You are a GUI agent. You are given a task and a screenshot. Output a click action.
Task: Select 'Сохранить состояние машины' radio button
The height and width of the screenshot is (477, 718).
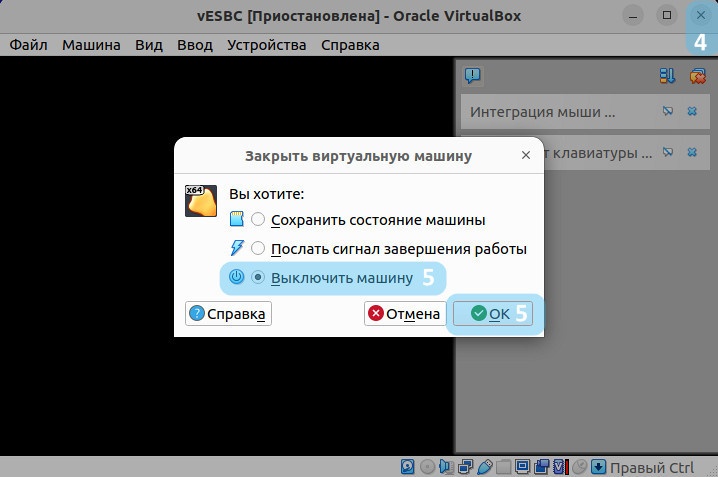[258, 219]
